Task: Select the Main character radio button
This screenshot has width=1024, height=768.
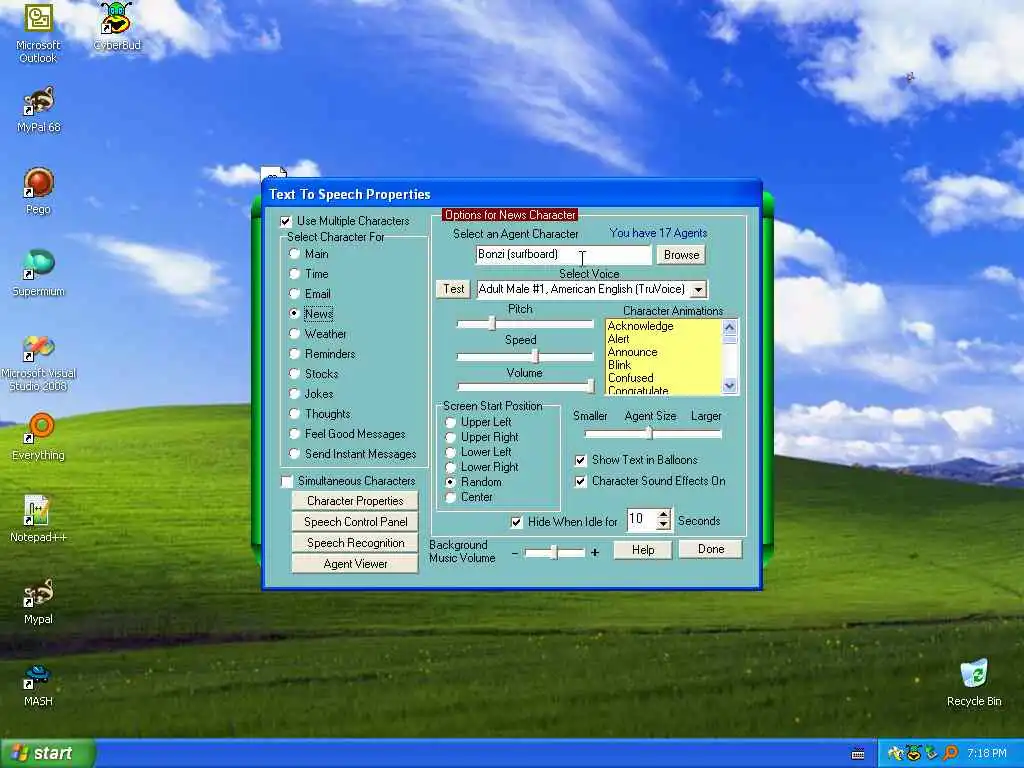Action: (x=295, y=253)
